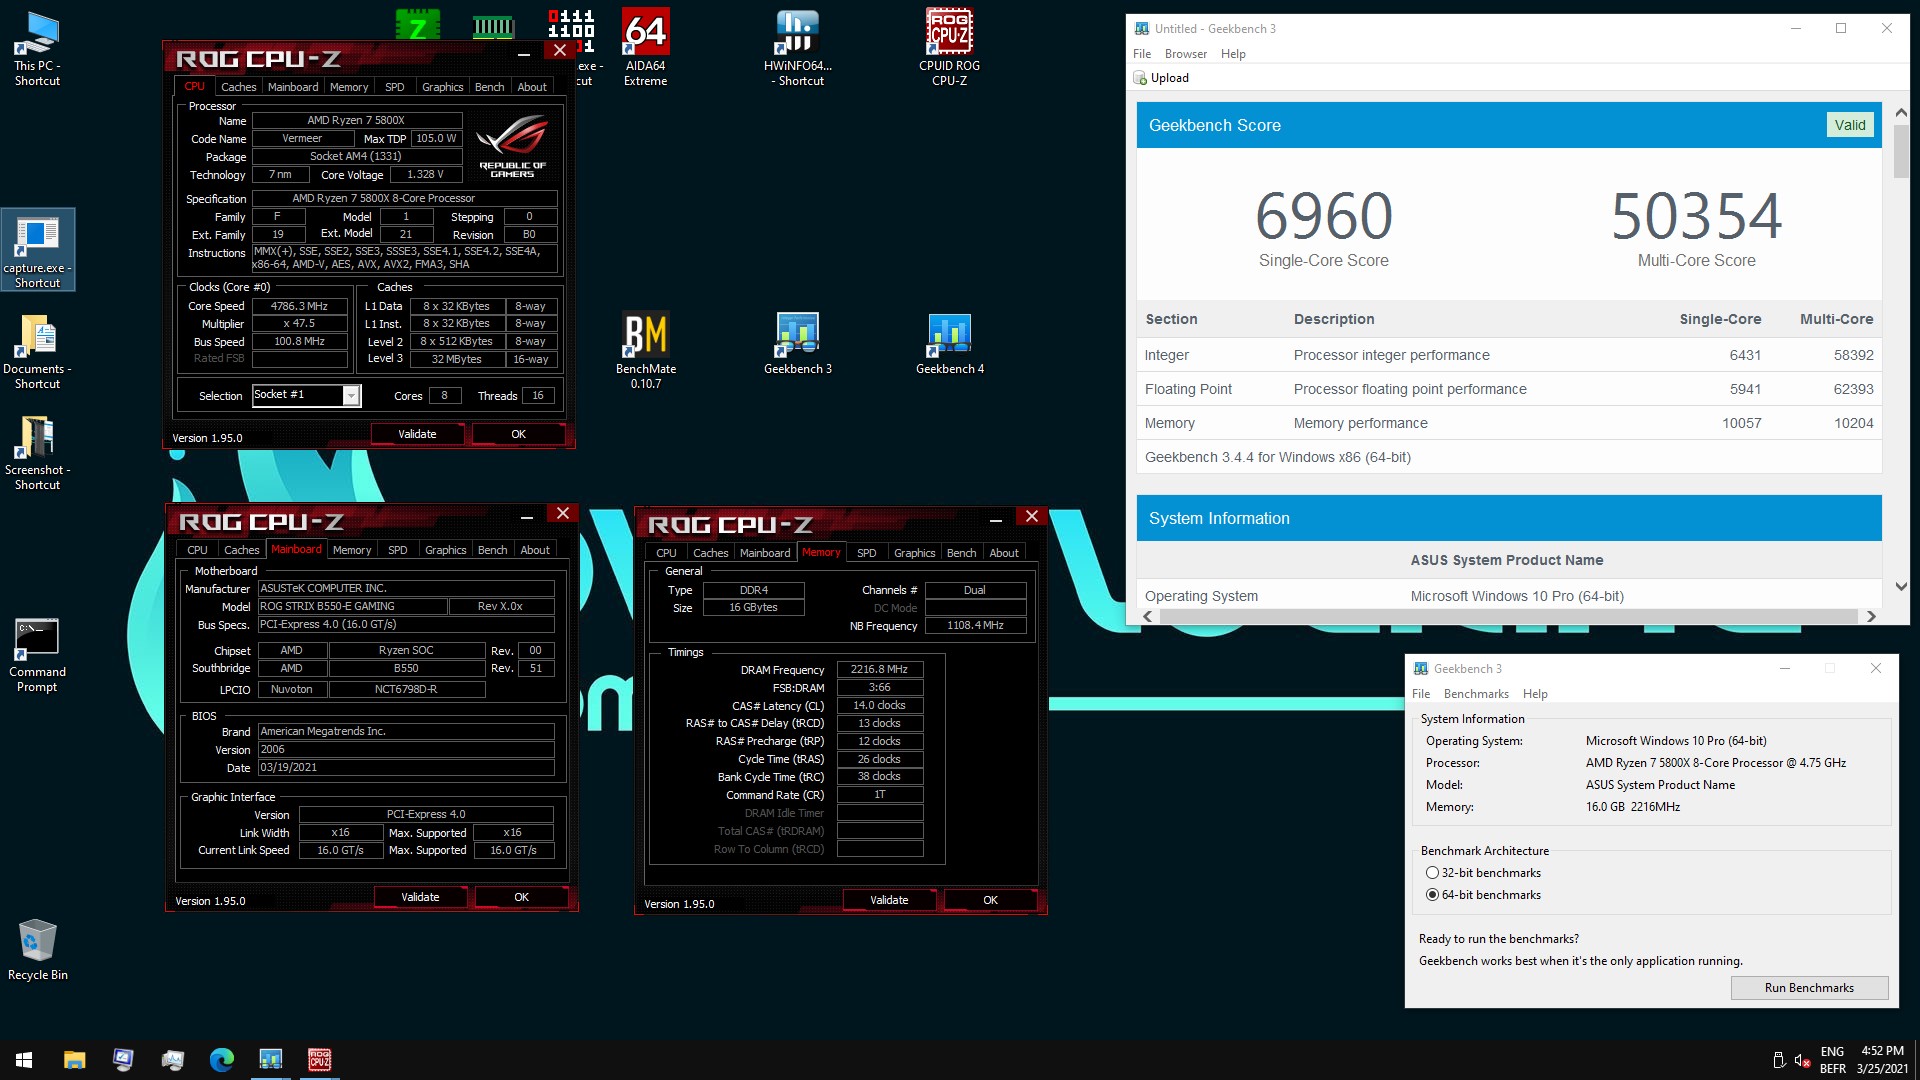Click the Geekbench Upload toolbar icon
This screenshot has height=1080, width=1920.
1140,78
